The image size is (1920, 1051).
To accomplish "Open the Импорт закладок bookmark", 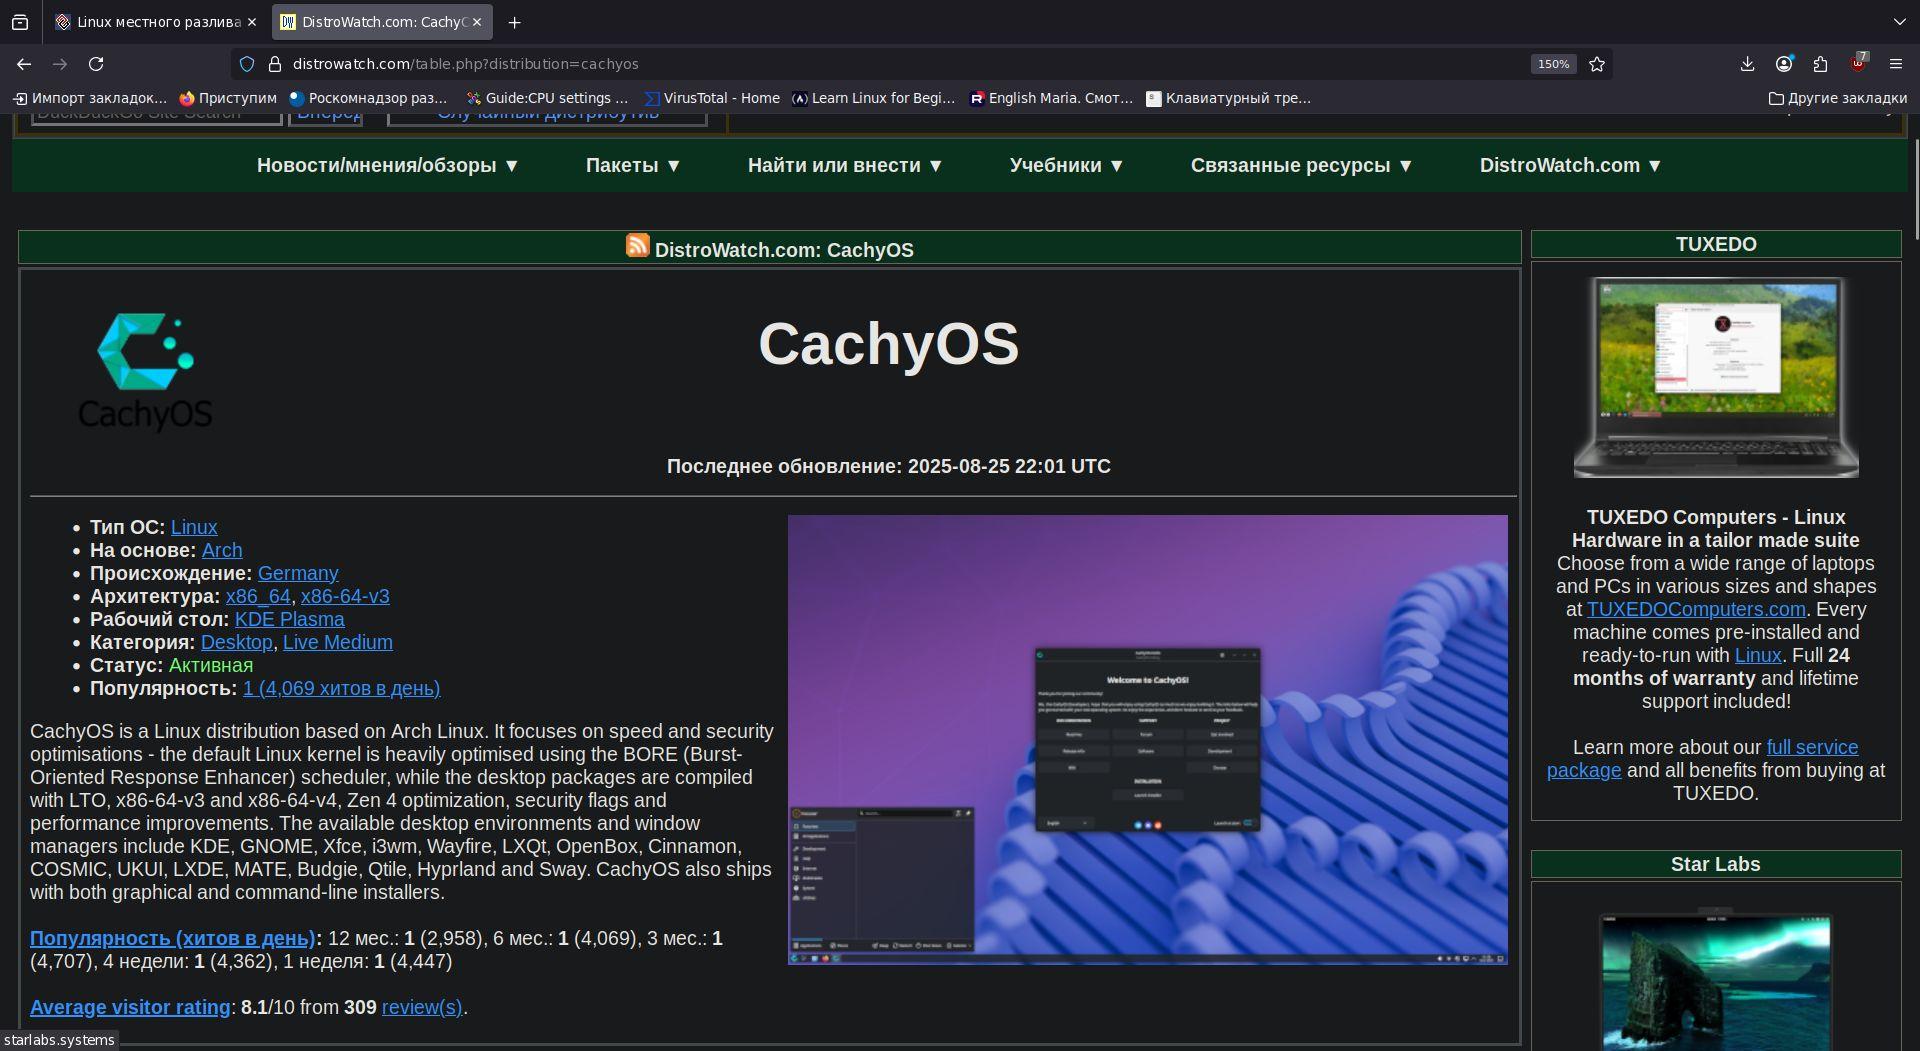I will [90, 98].
